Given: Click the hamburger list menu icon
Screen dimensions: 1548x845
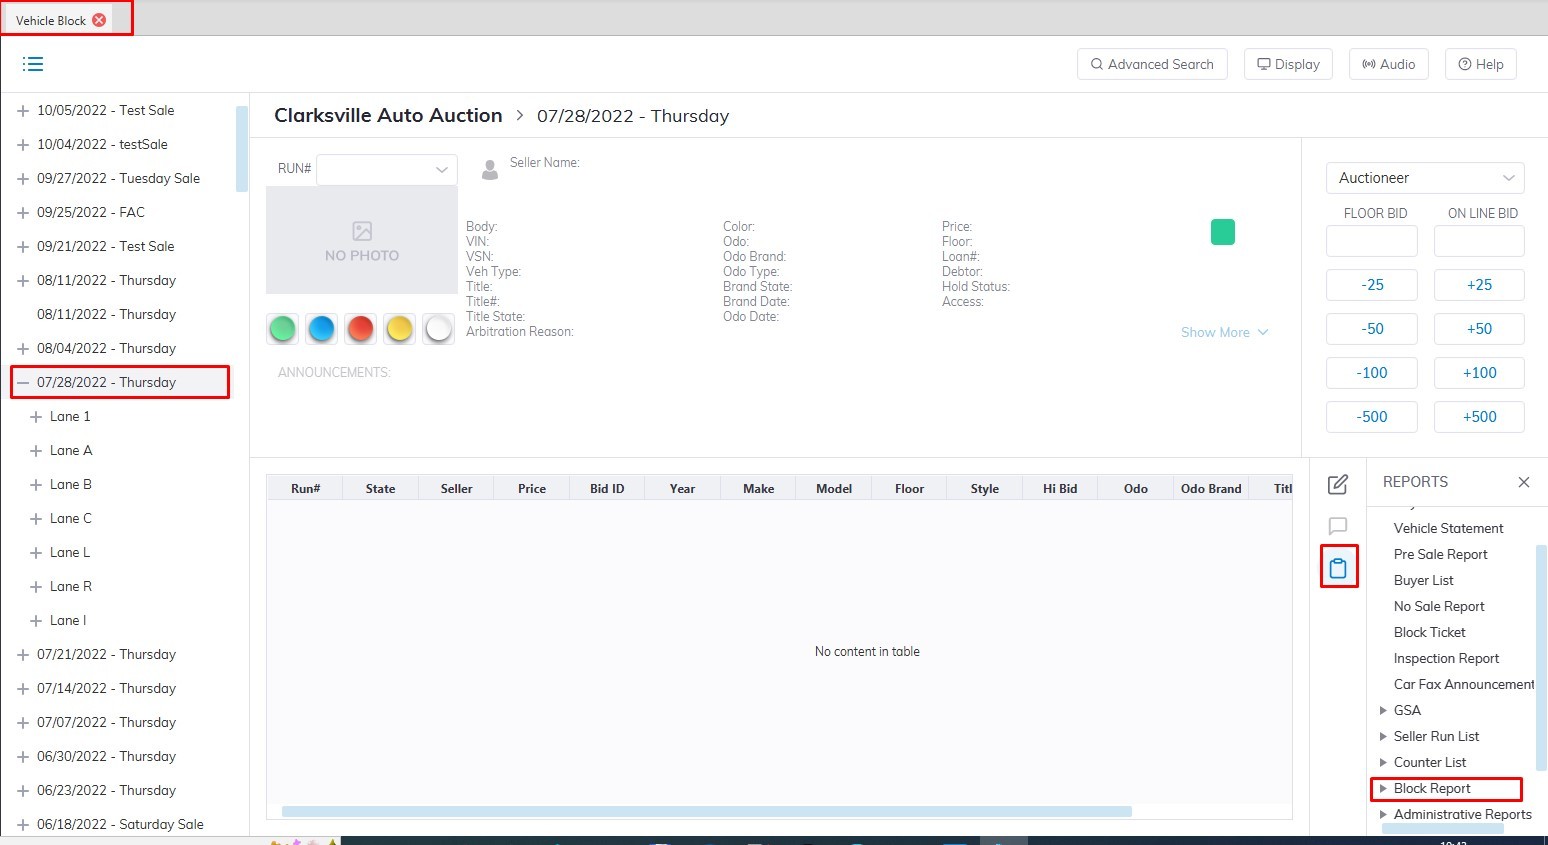Looking at the screenshot, I should click(33, 64).
